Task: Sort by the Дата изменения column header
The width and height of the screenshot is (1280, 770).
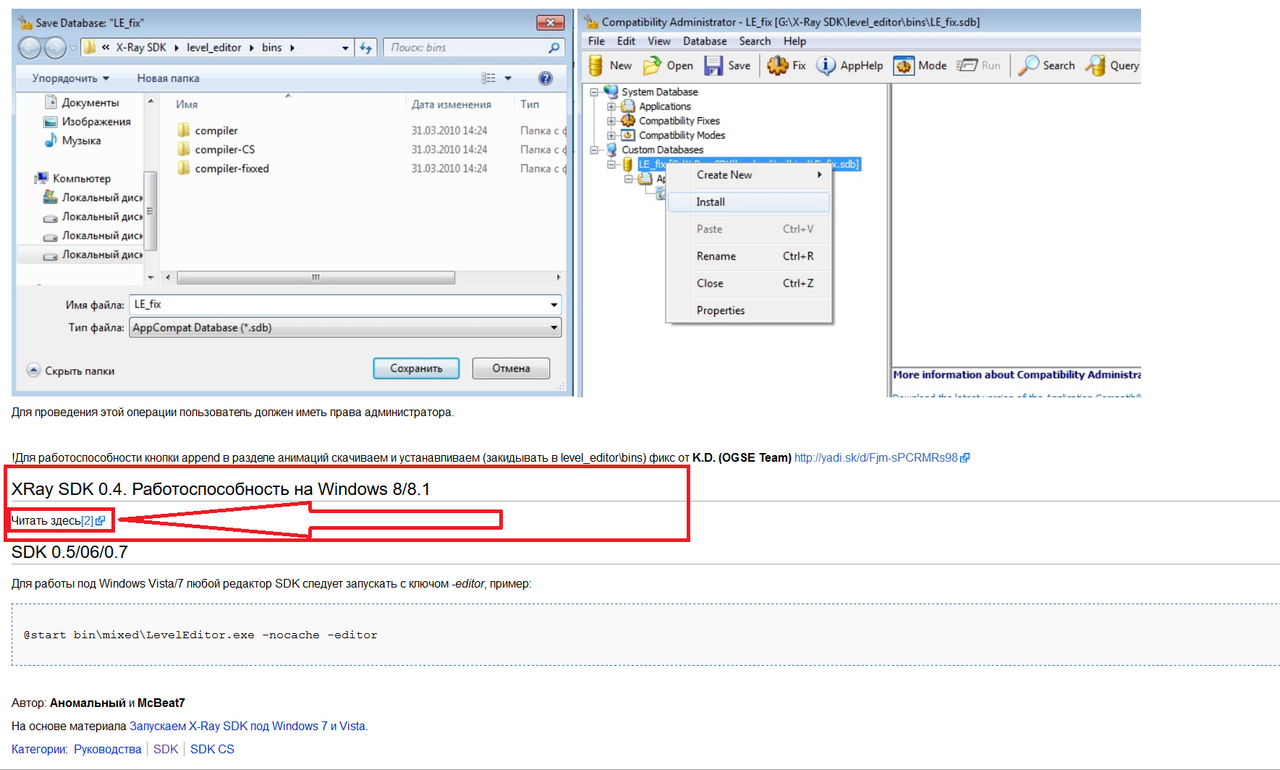Action: point(451,104)
